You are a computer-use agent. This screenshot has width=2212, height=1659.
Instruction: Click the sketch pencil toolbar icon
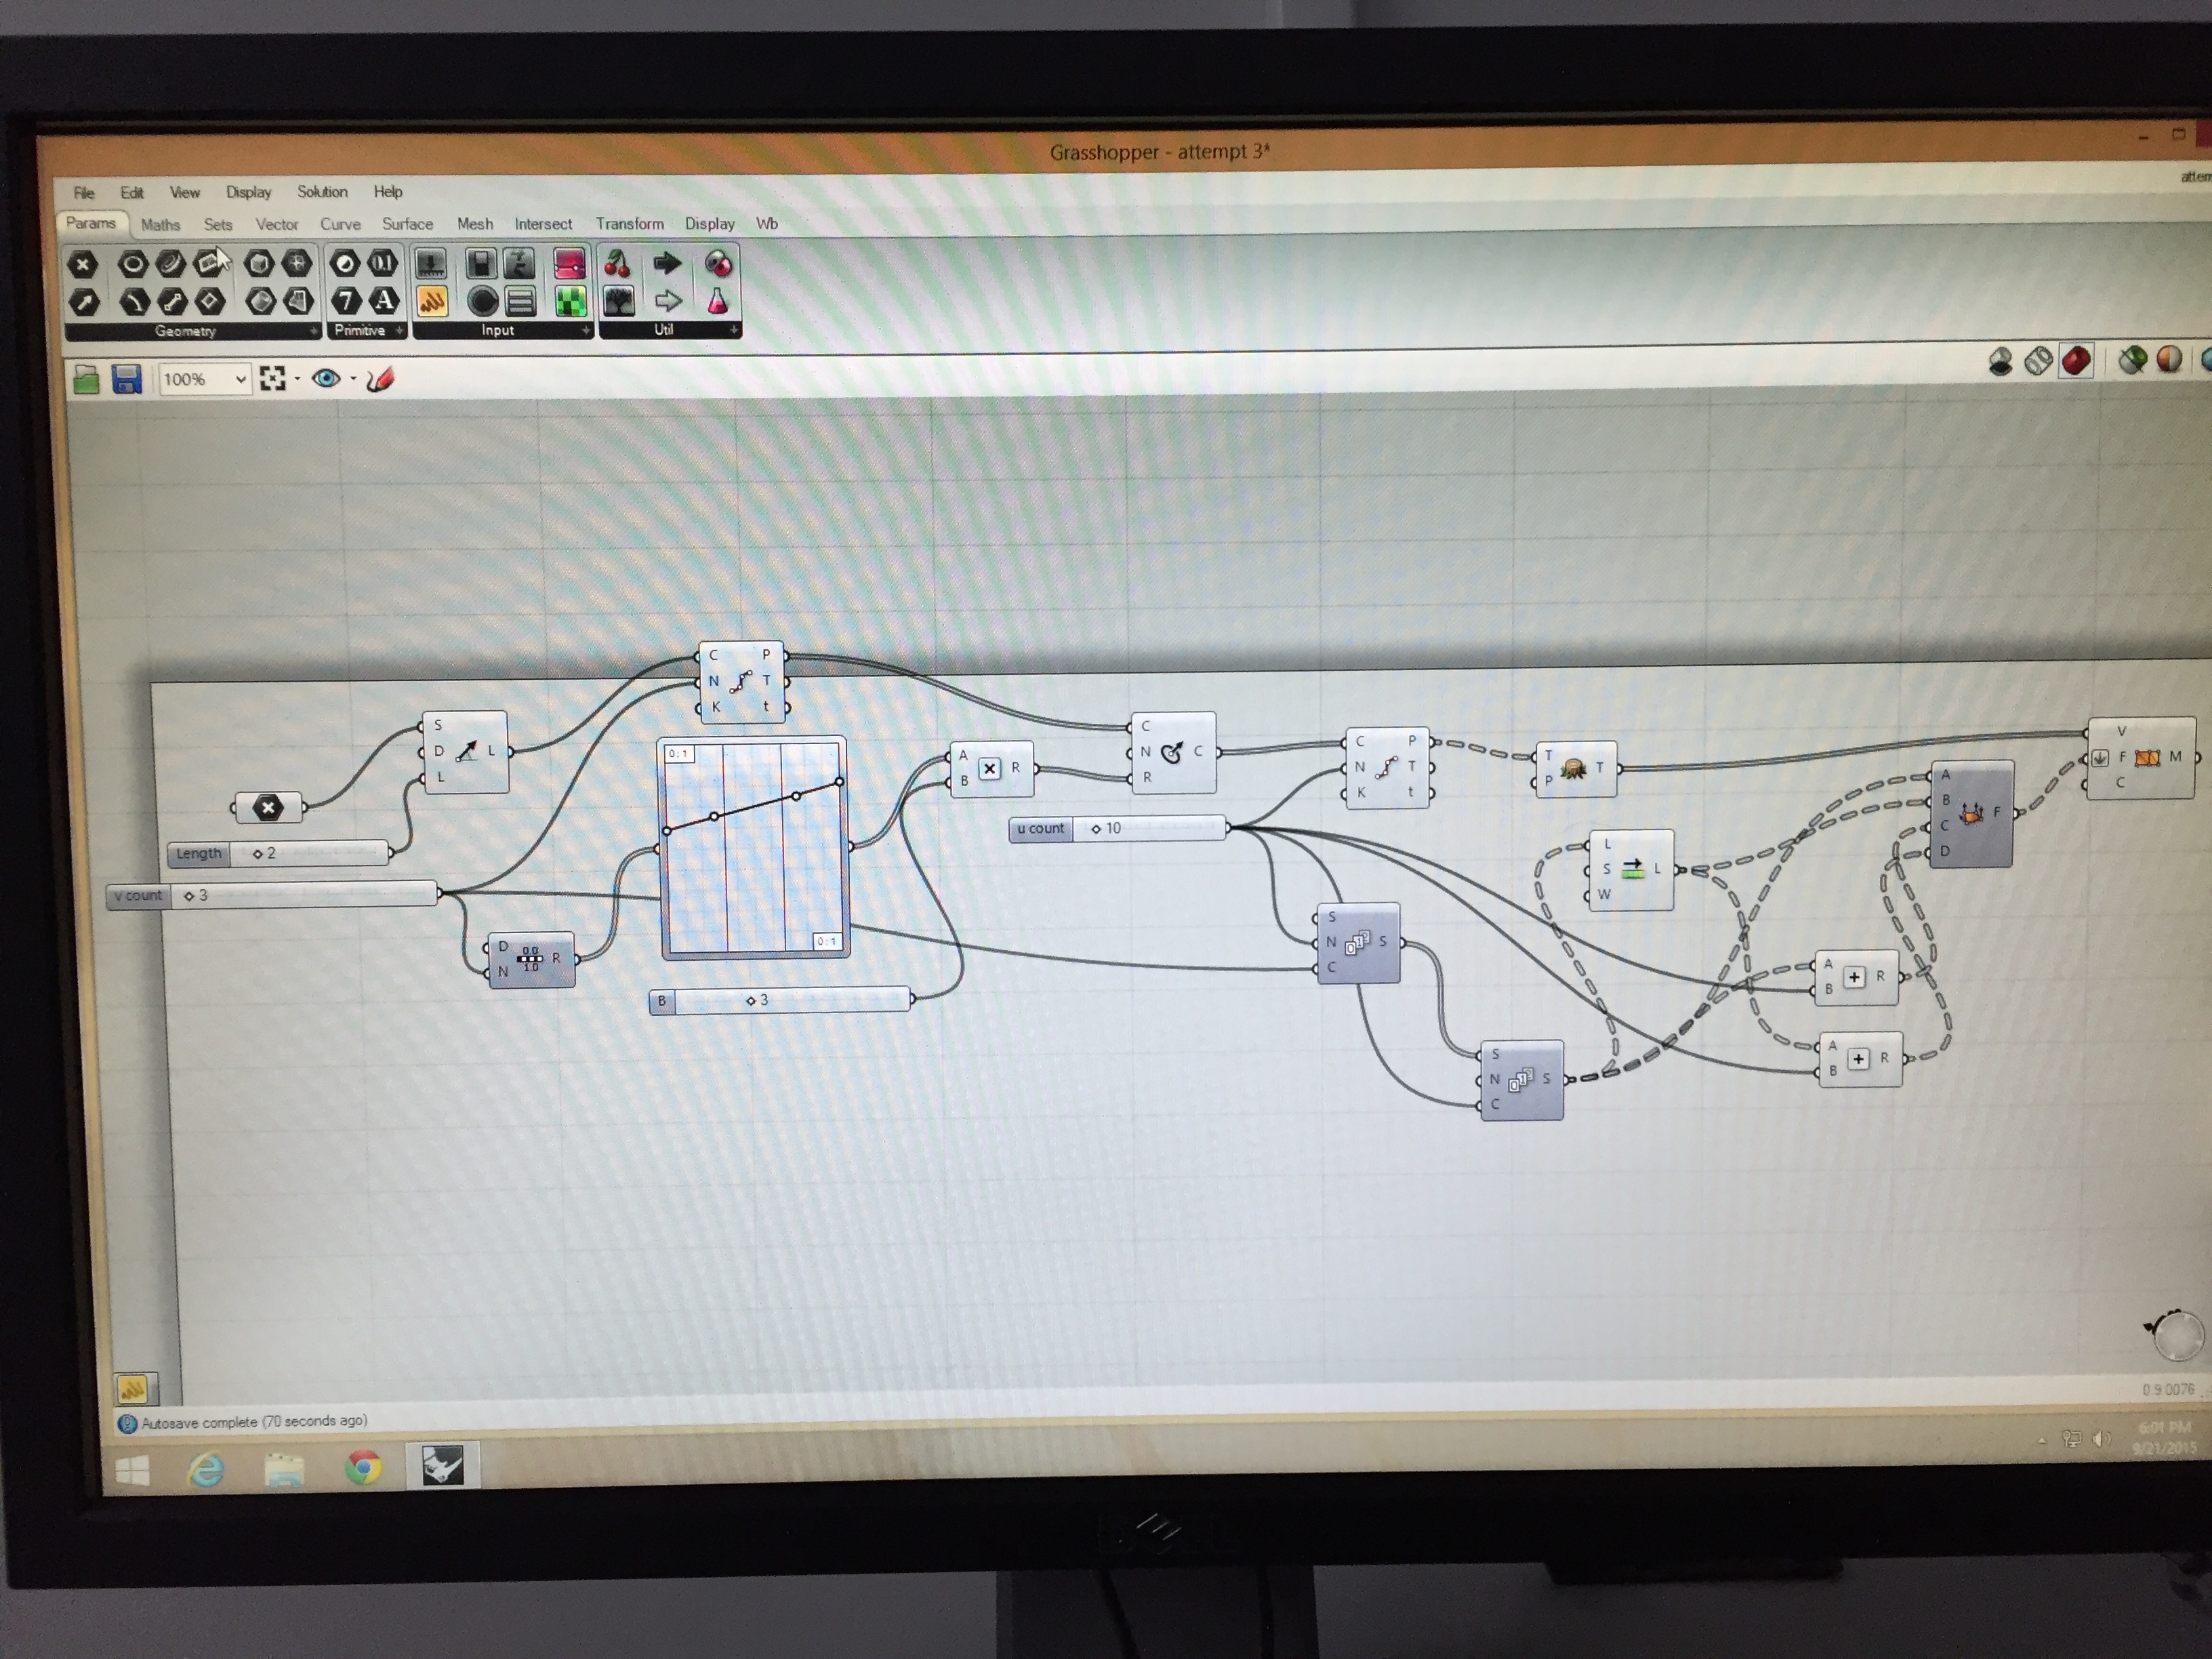click(380, 379)
